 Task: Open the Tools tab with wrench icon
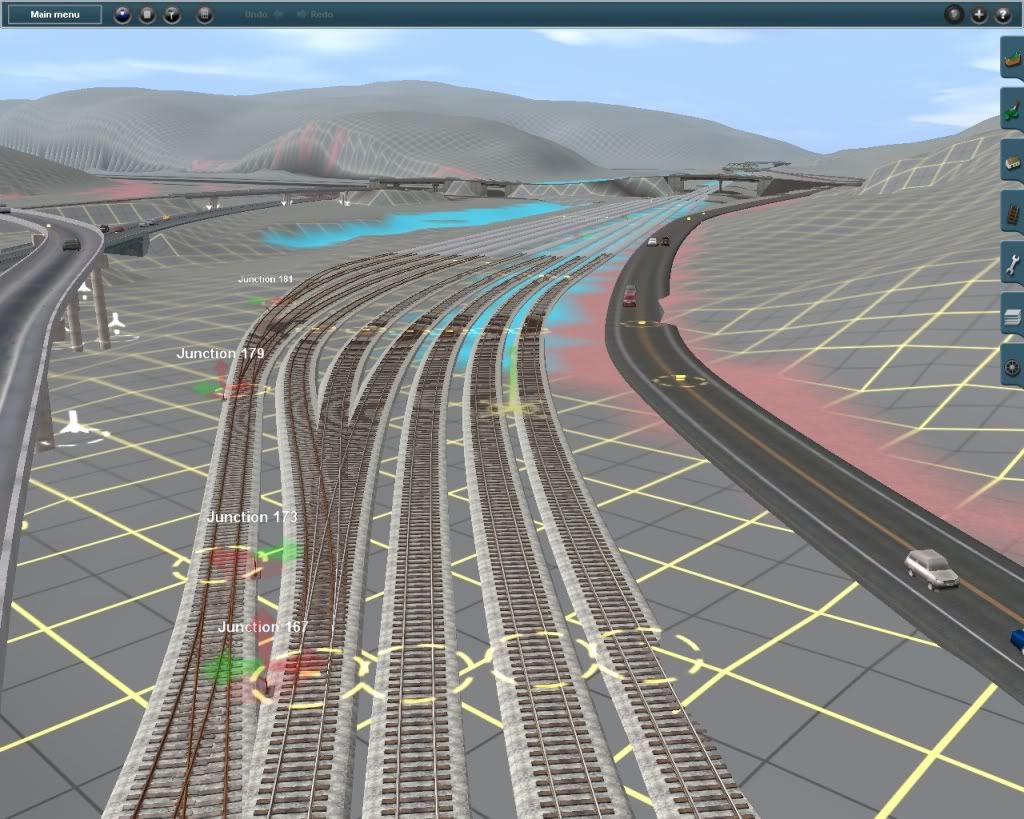(1012, 263)
